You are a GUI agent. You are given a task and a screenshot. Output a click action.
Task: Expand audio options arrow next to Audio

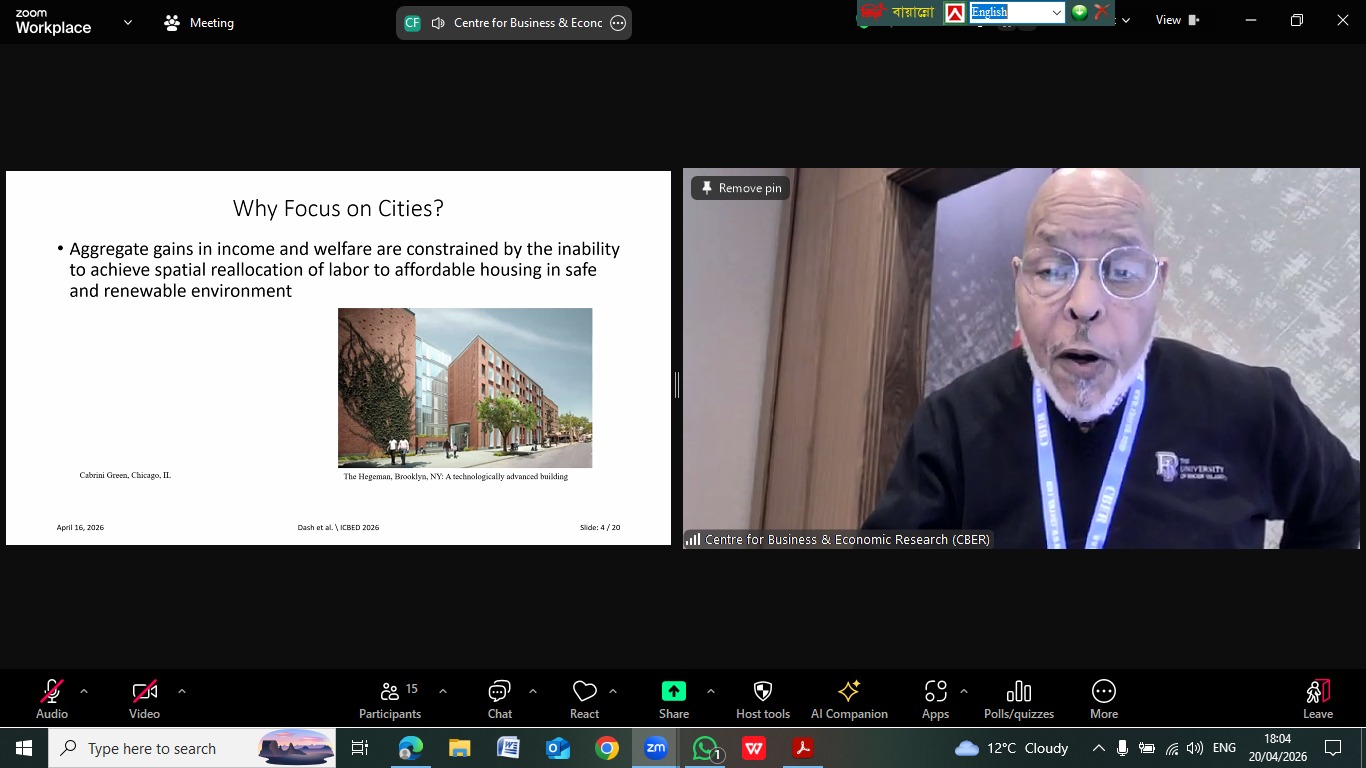[84, 691]
